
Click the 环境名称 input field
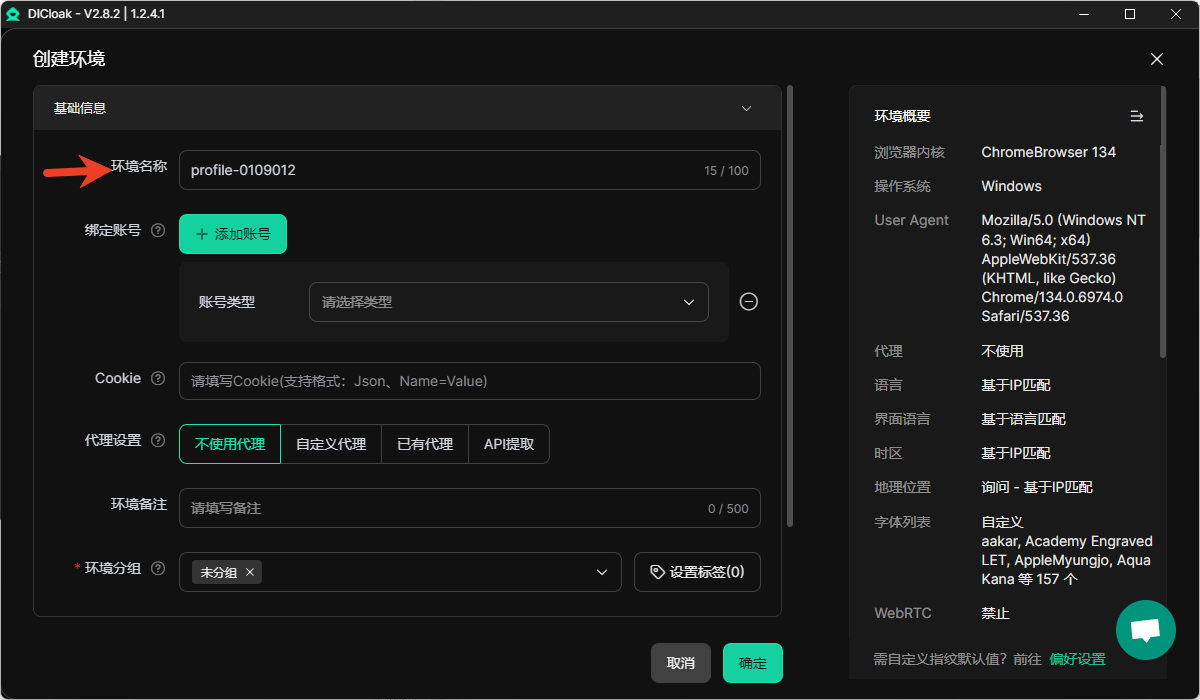[x=440, y=170]
